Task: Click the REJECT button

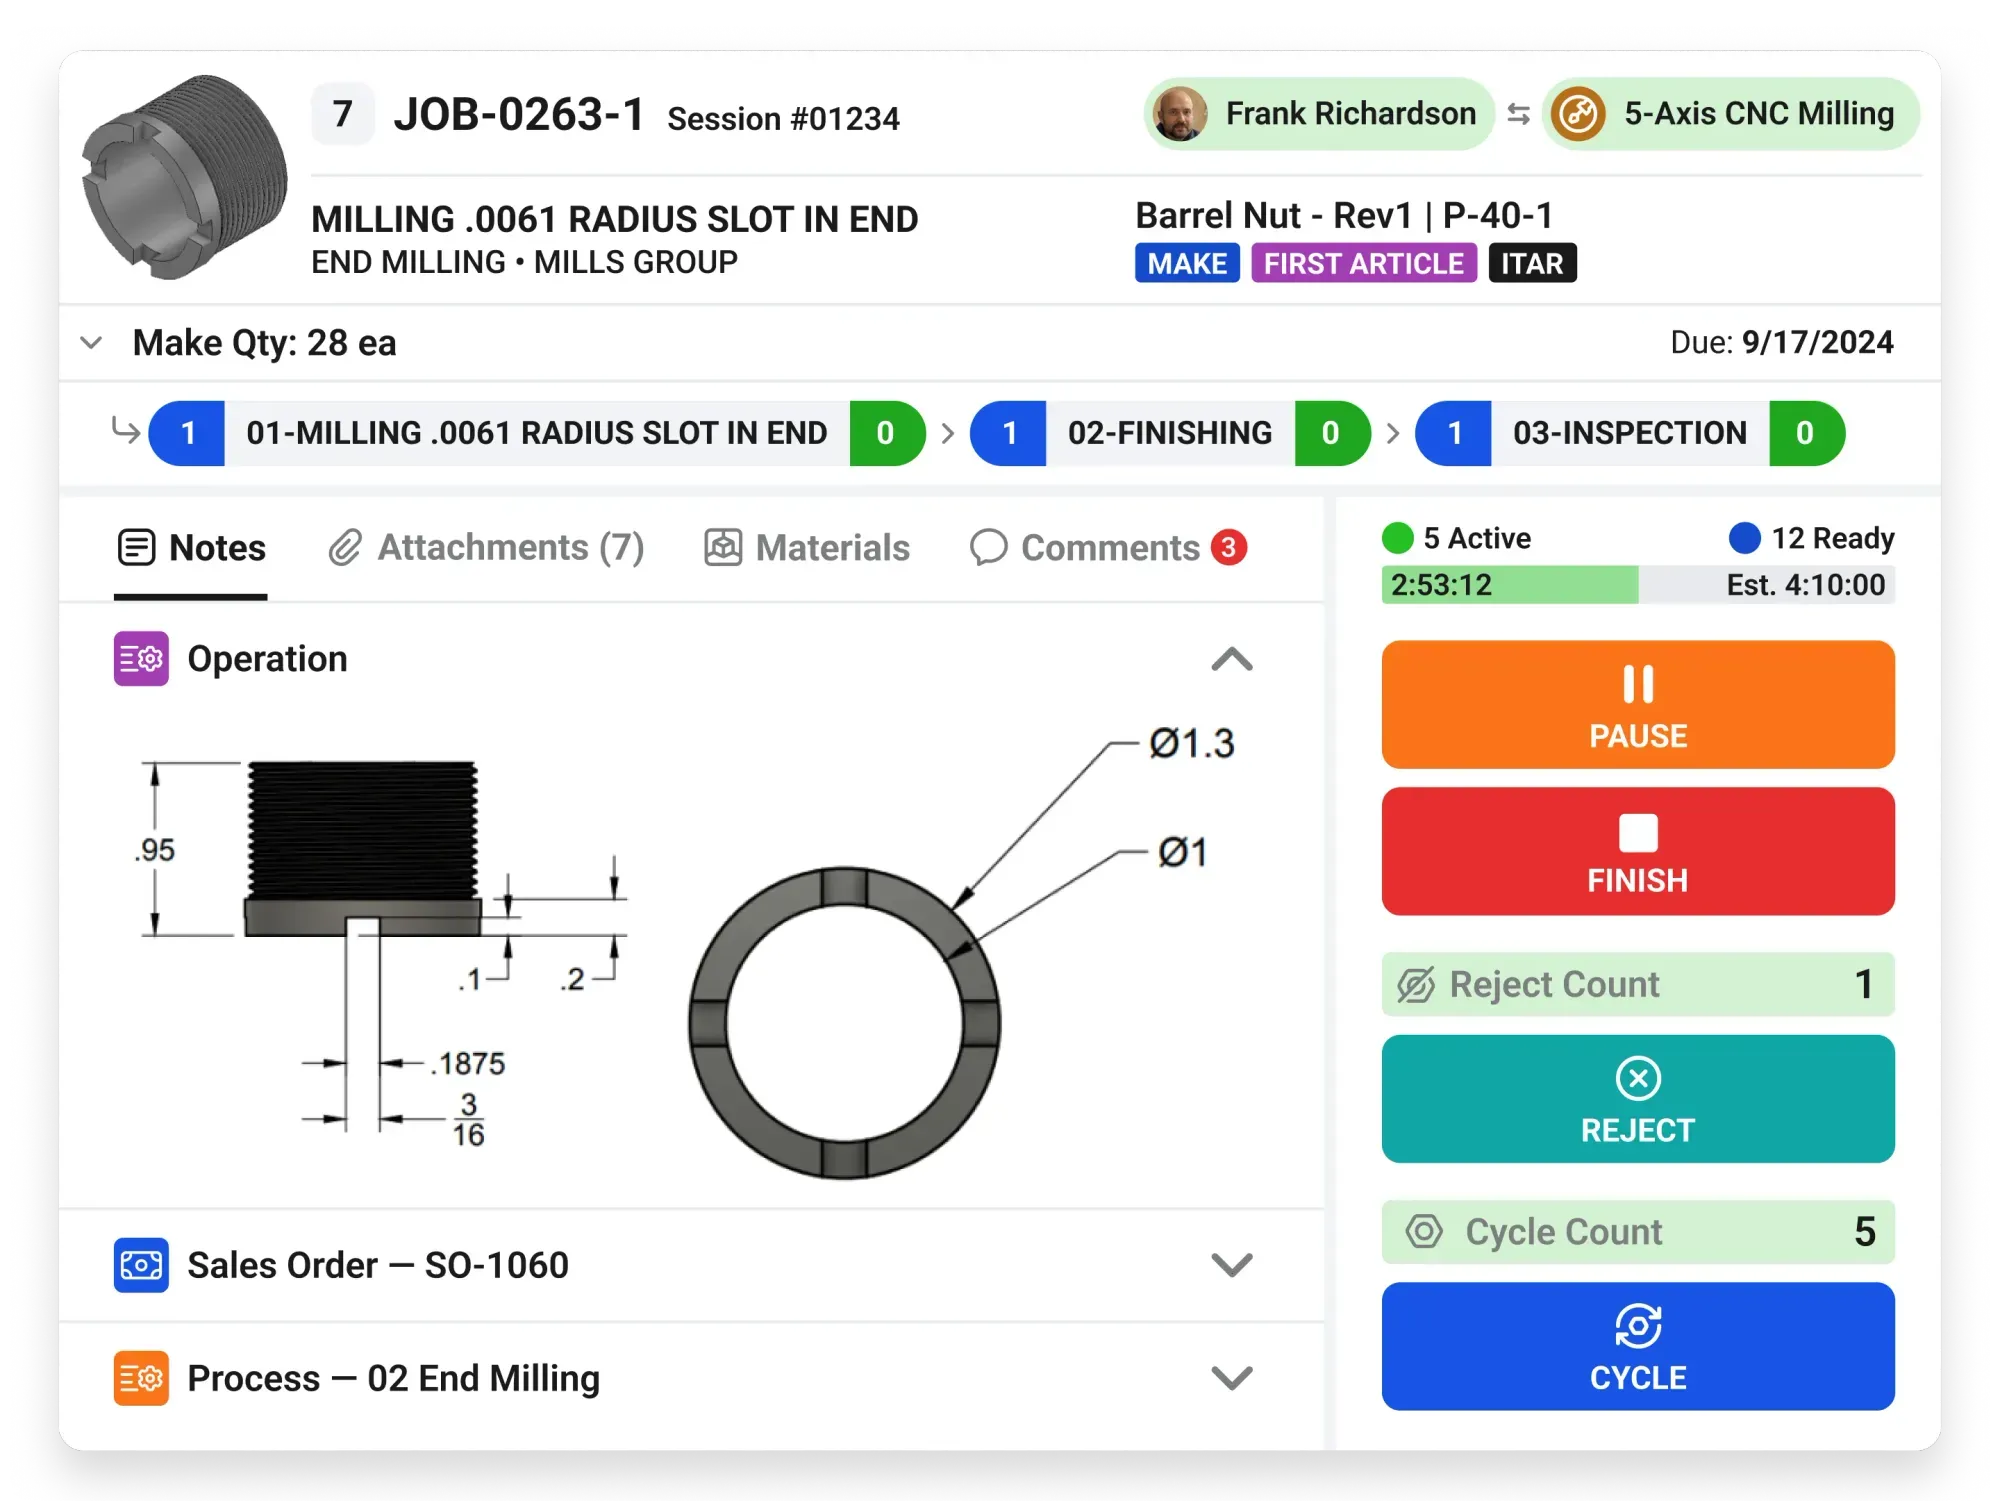Action: tap(1638, 1099)
